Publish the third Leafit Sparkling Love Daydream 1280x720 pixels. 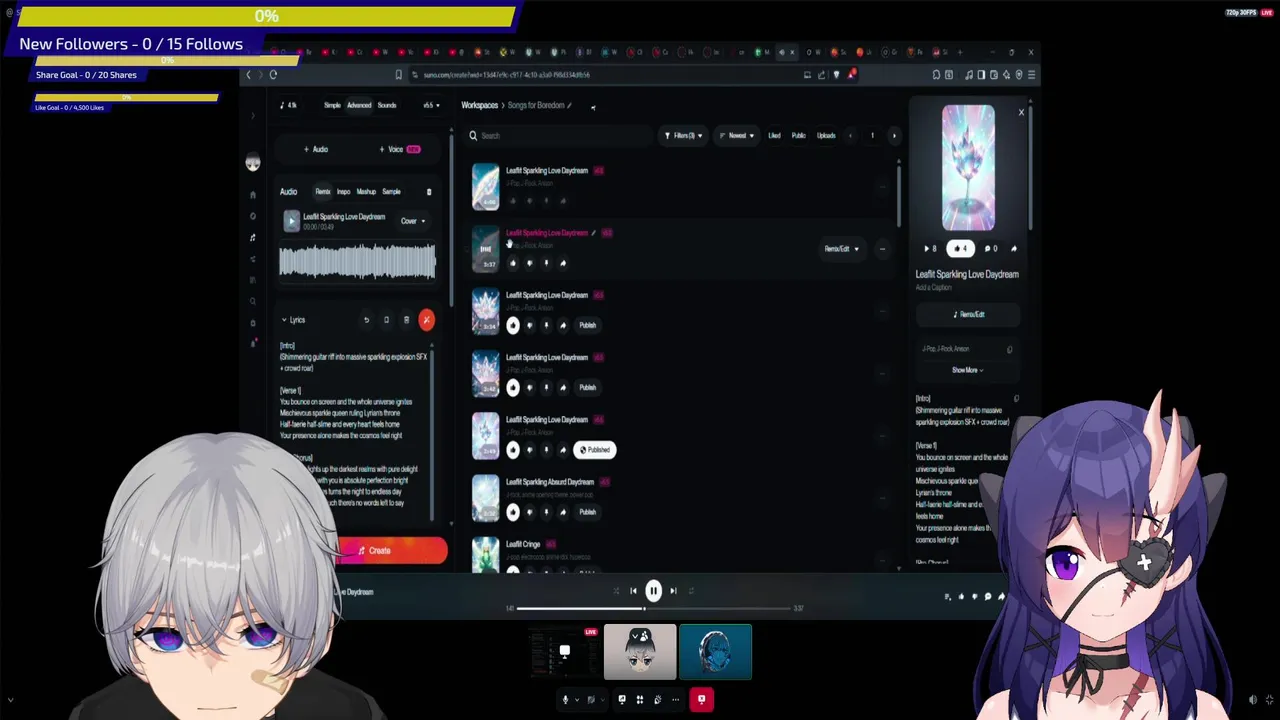click(x=588, y=325)
